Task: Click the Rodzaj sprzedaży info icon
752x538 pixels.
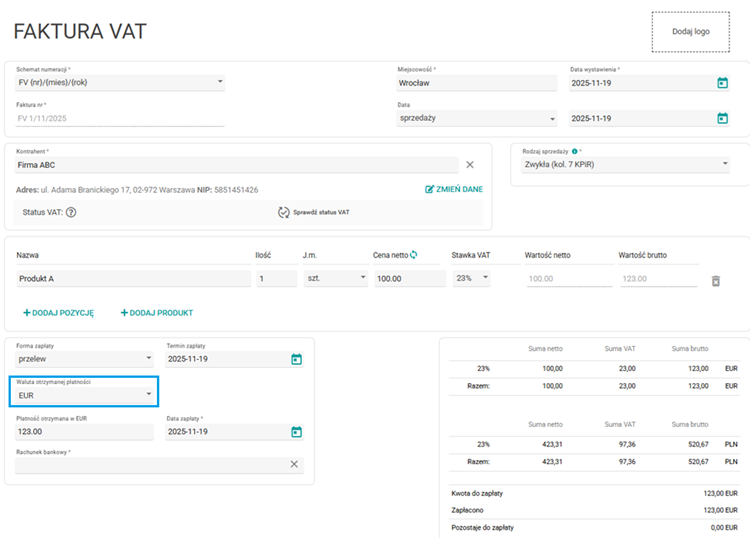Action: tap(573, 152)
